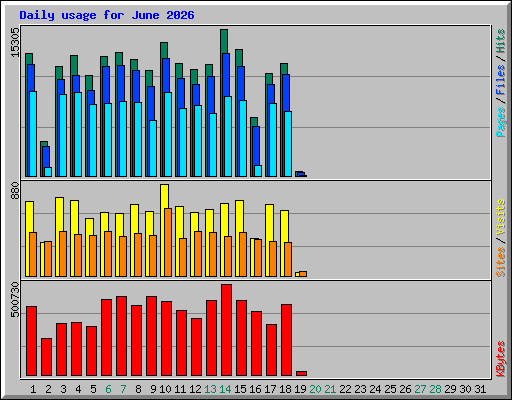
Task: Click the tallest green hits bar for day 14
Action: tap(224, 41)
